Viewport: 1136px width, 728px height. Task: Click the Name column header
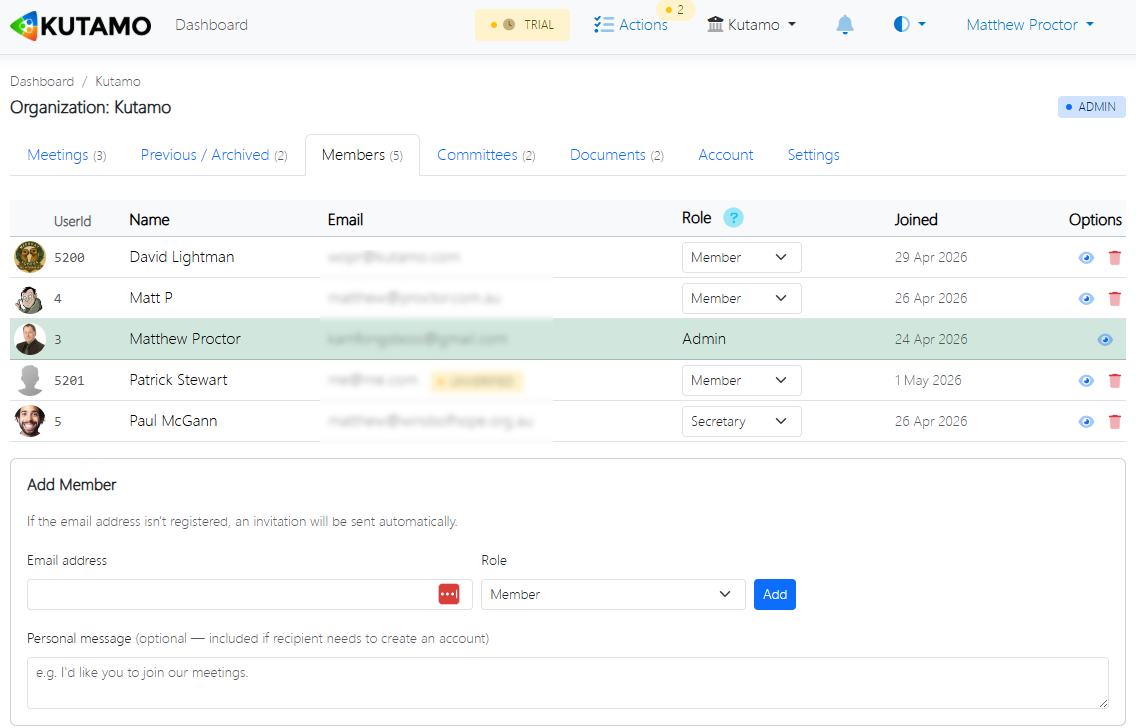[149, 219]
